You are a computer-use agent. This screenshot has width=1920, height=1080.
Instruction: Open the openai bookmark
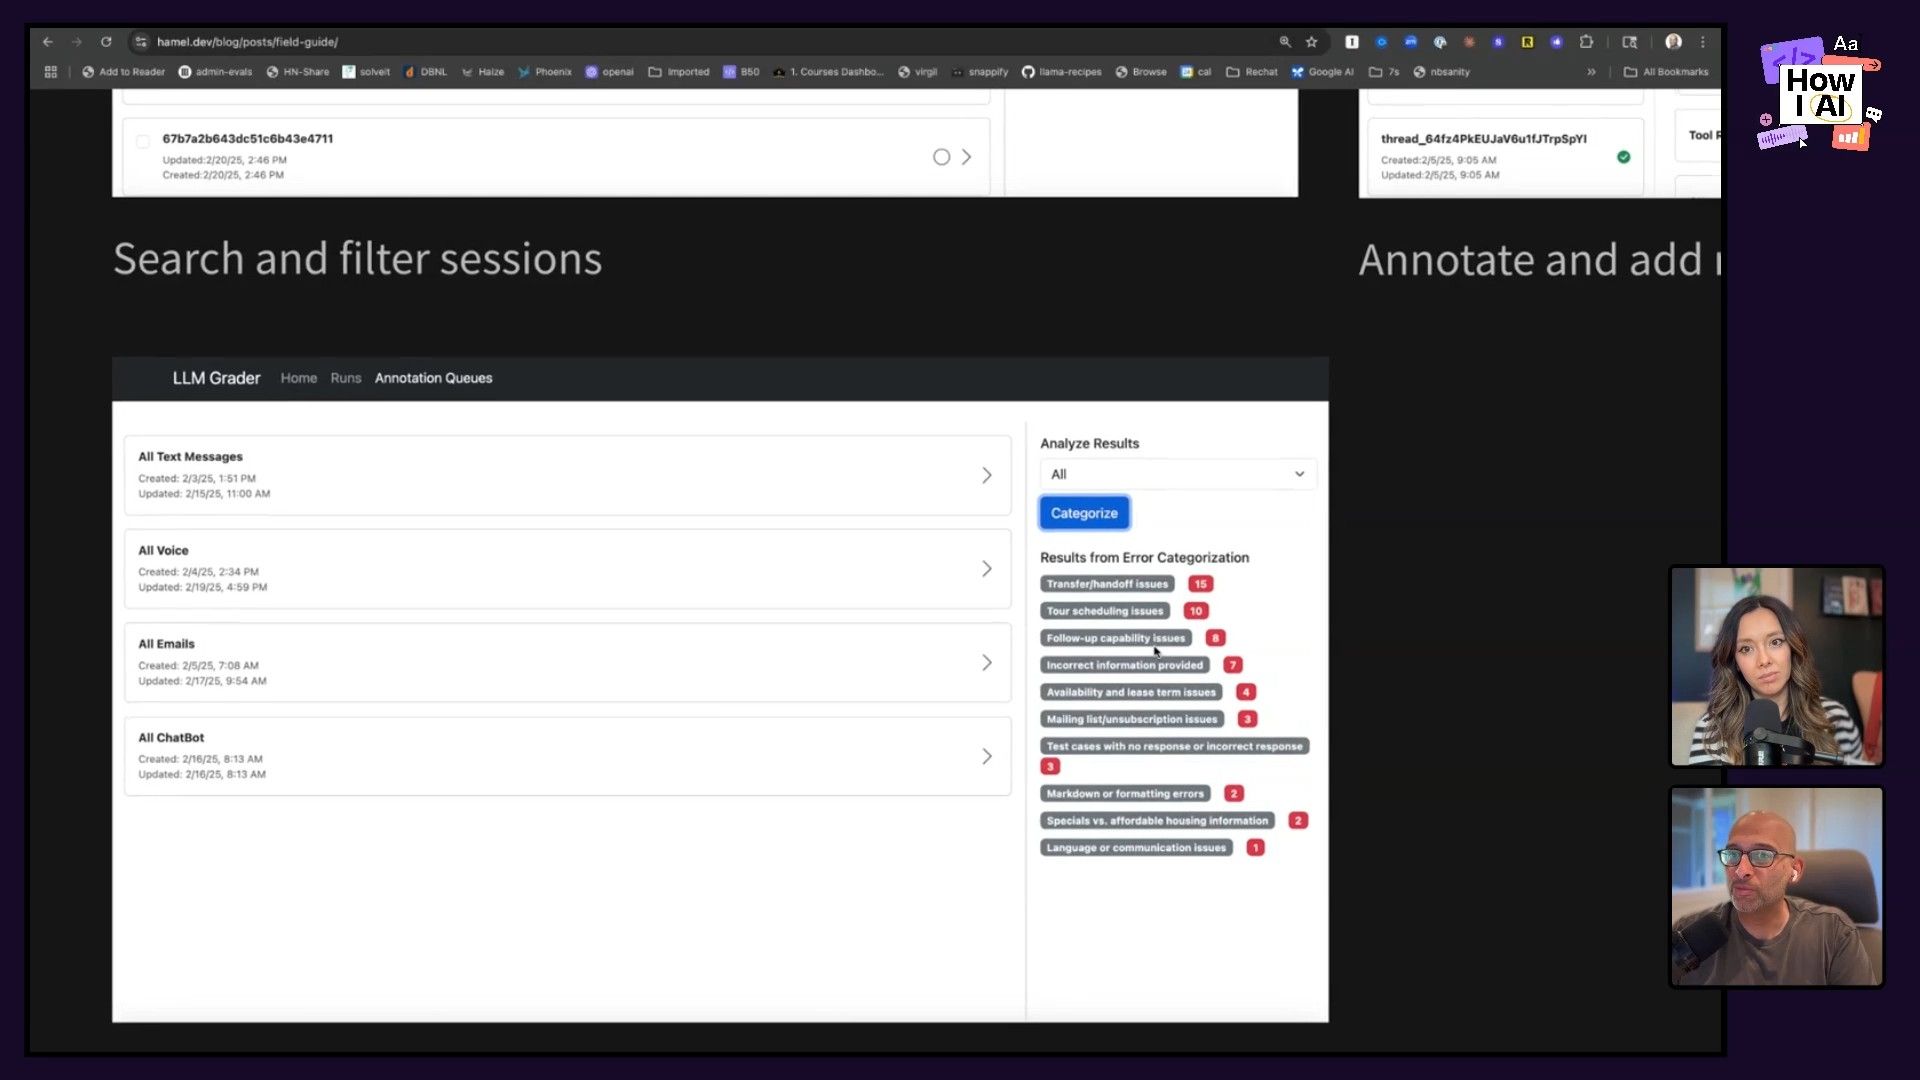coord(609,72)
